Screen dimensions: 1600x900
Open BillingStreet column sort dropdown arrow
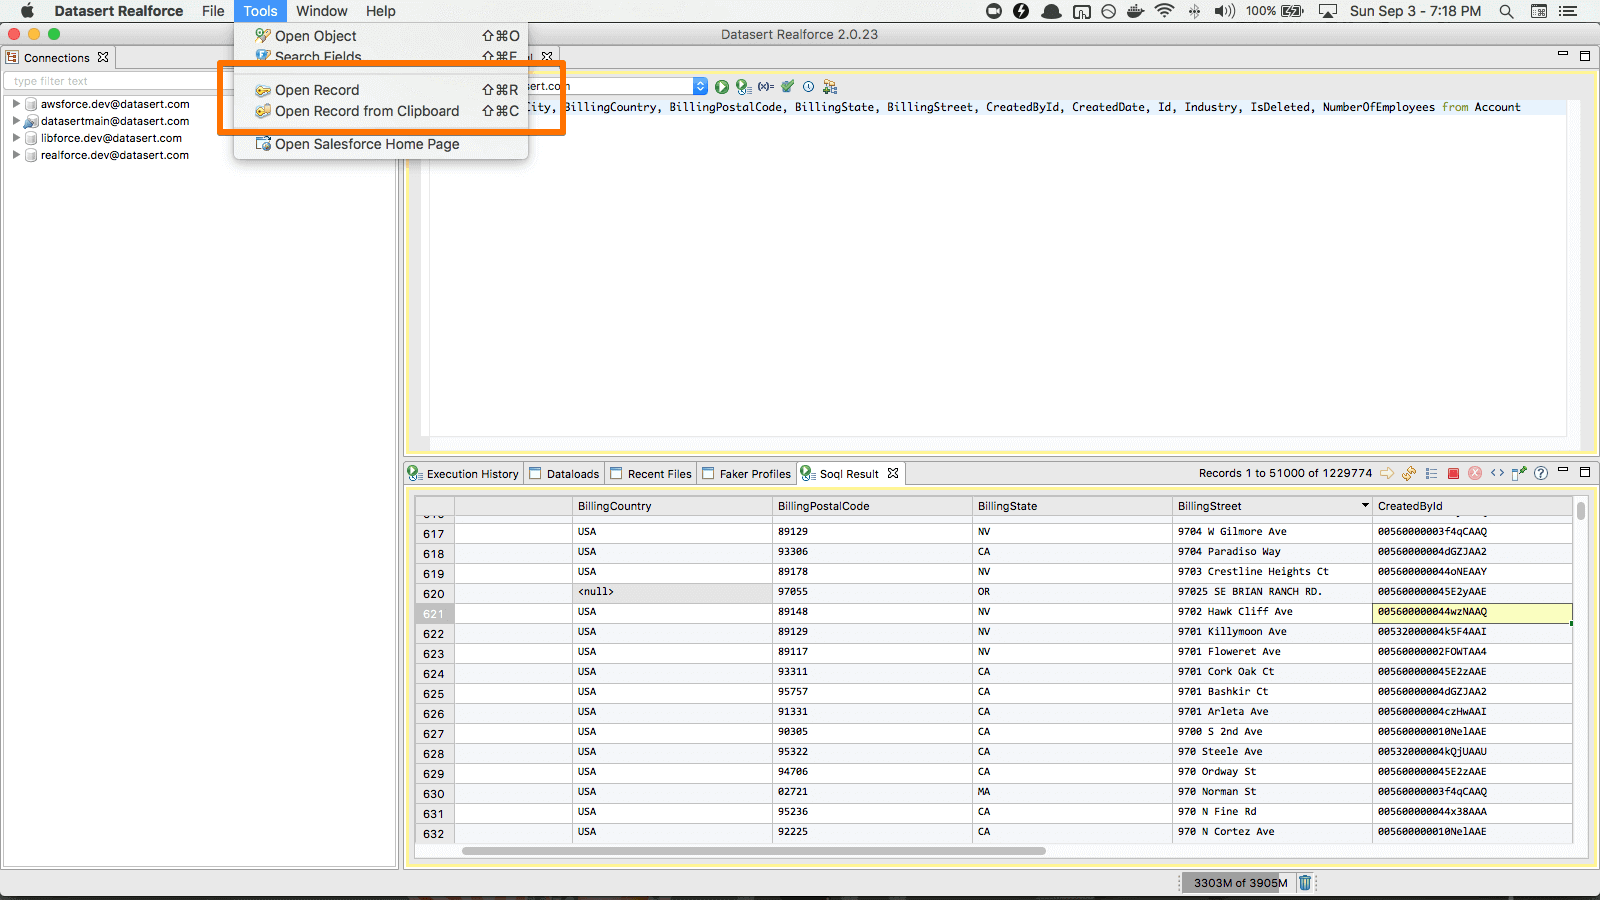[x=1365, y=506]
